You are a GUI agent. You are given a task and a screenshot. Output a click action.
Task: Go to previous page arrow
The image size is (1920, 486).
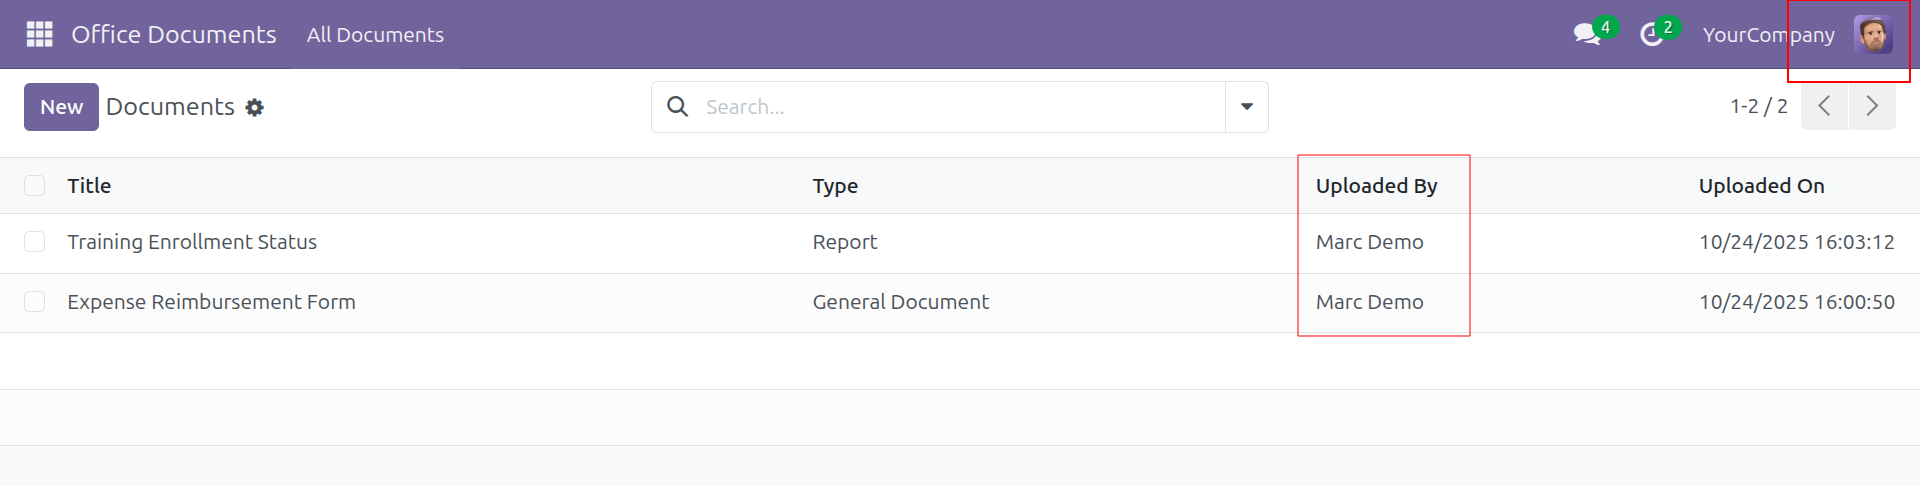[x=1824, y=106]
